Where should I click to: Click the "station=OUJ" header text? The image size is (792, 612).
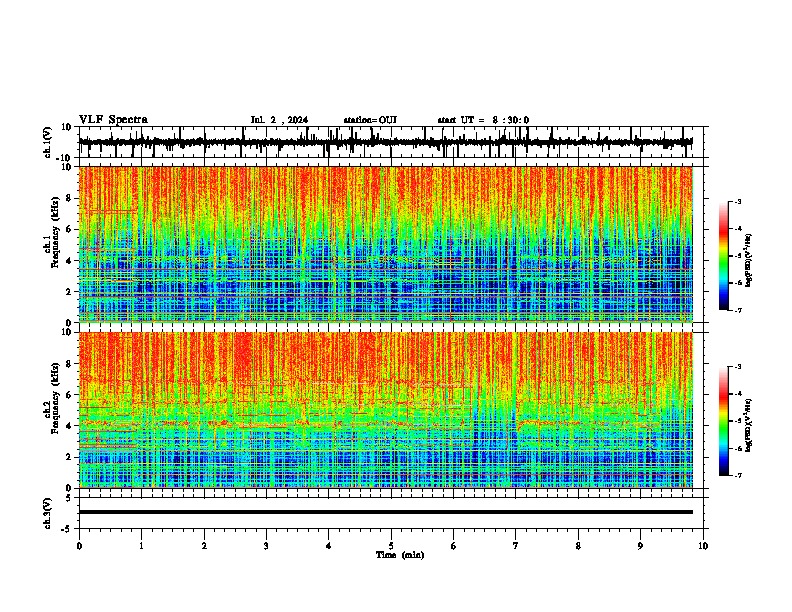click(x=370, y=120)
